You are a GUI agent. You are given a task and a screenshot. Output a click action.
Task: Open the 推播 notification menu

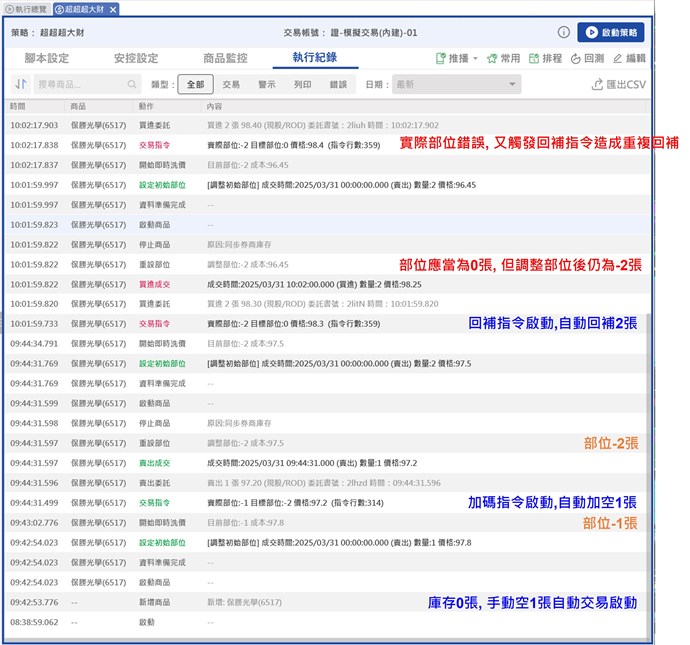click(458, 59)
